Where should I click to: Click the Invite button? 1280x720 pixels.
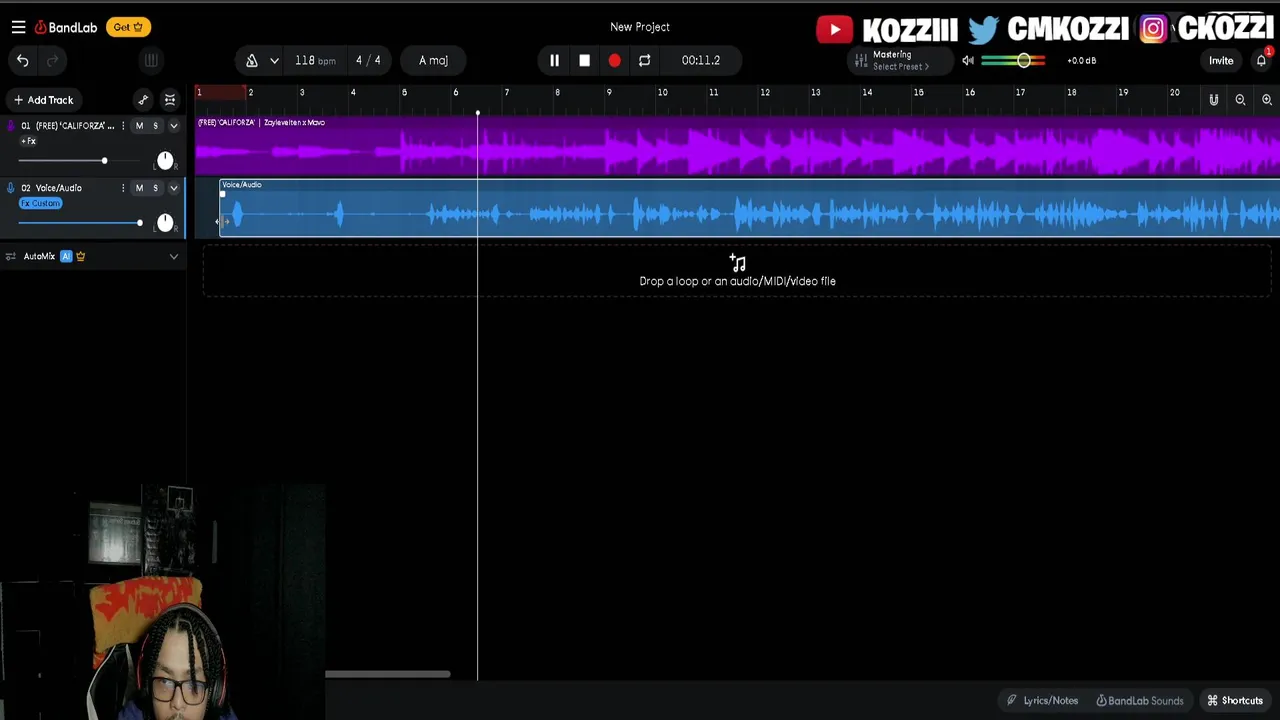[x=1221, y=60]
